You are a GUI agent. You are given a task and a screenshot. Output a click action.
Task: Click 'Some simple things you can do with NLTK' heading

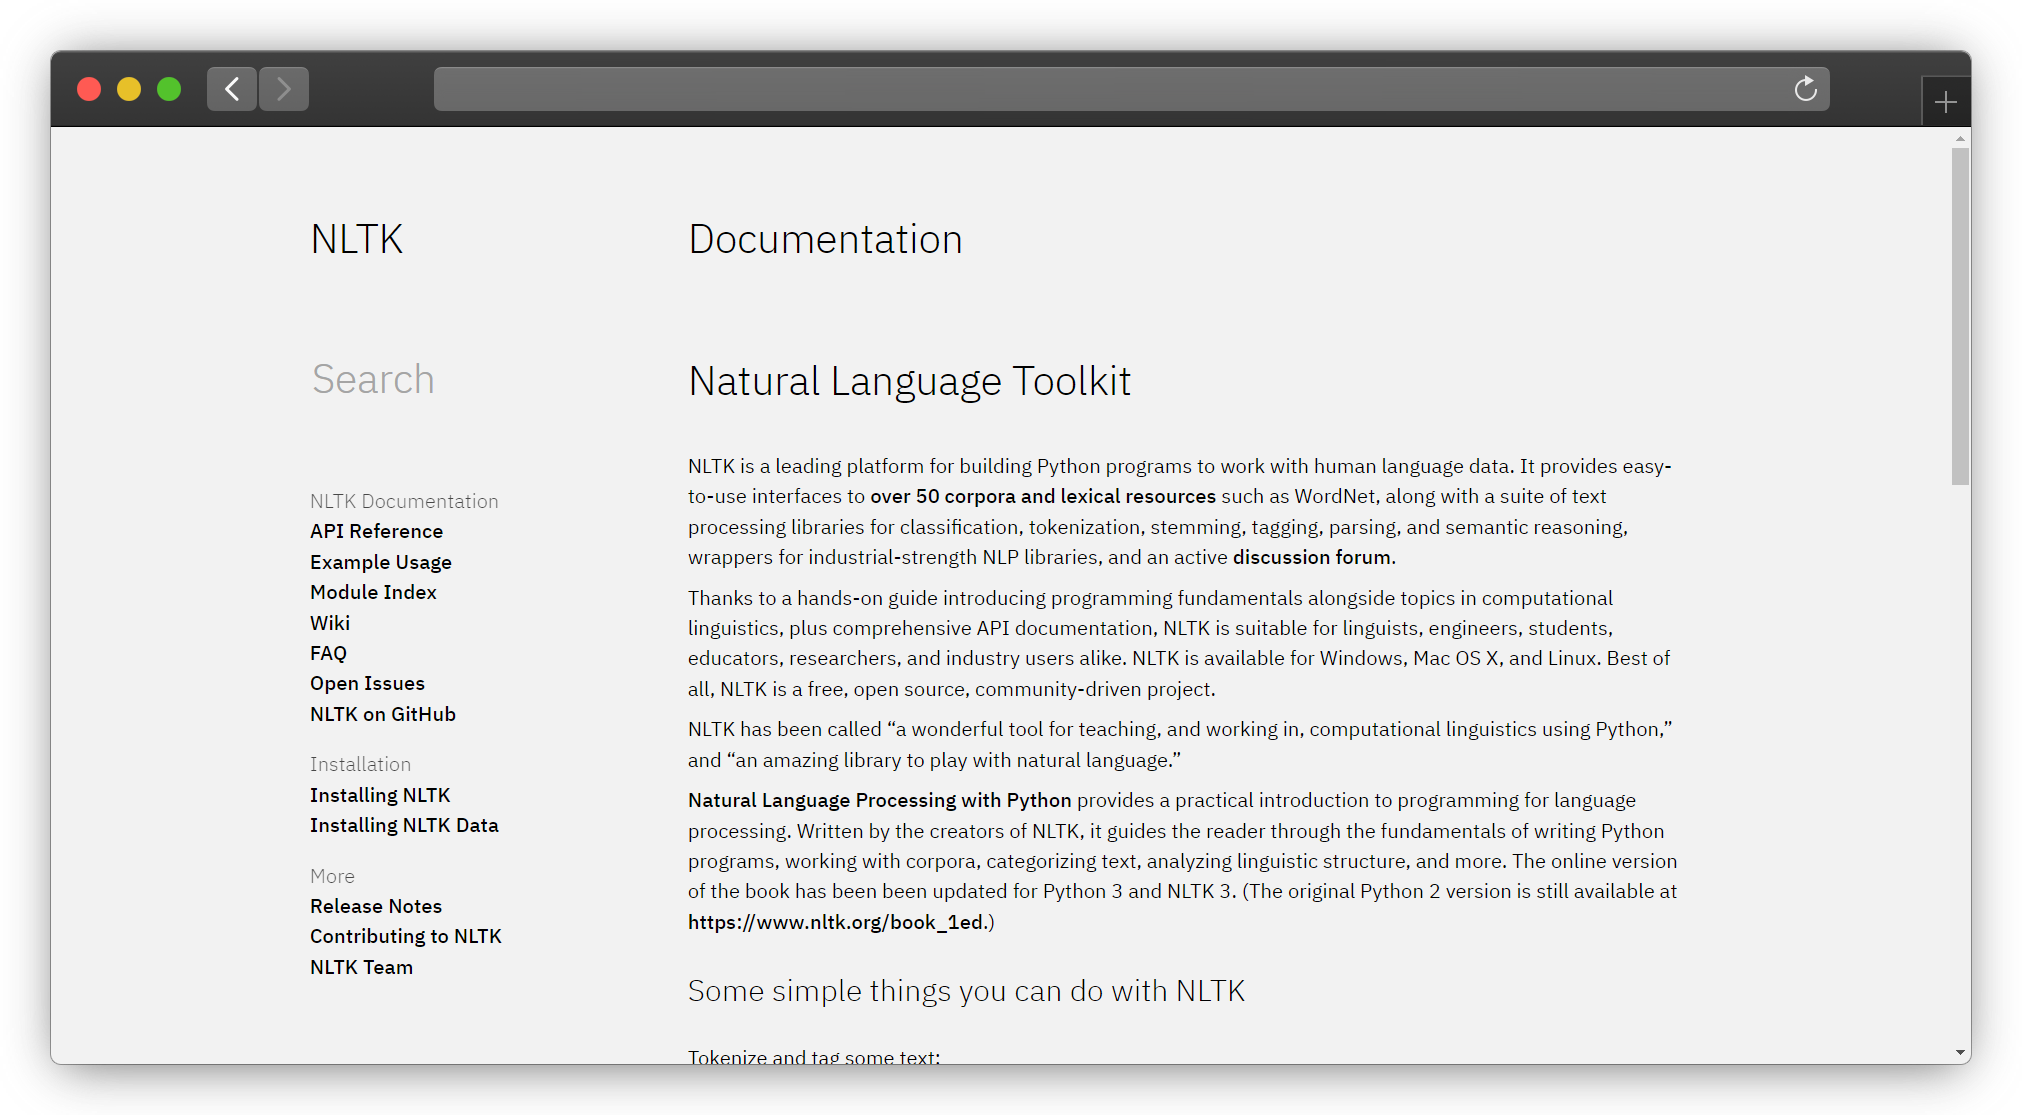[x=966, y=991]
